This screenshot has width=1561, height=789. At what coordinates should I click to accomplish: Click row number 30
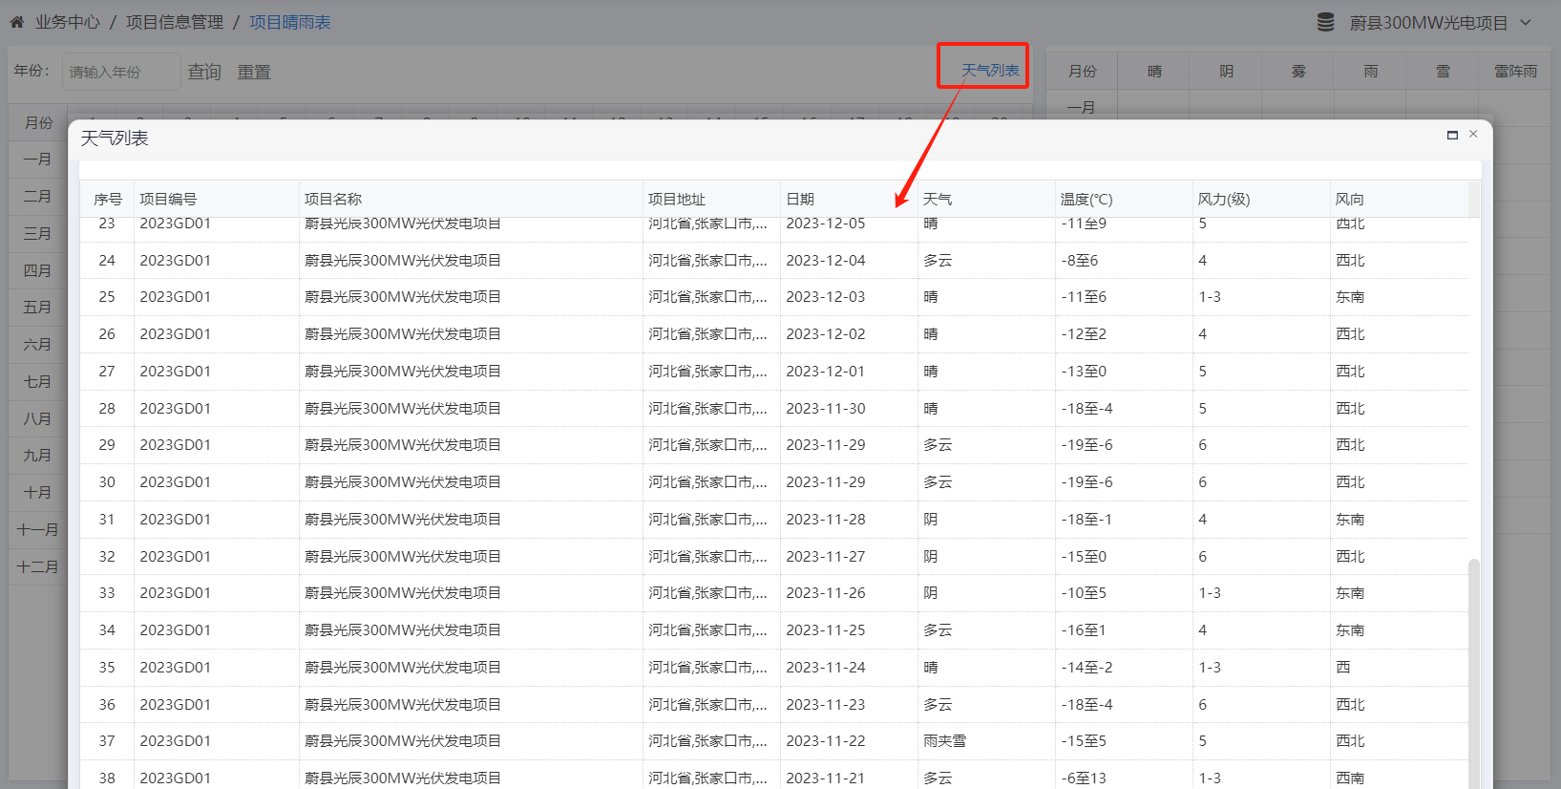(x=107, y=482)
